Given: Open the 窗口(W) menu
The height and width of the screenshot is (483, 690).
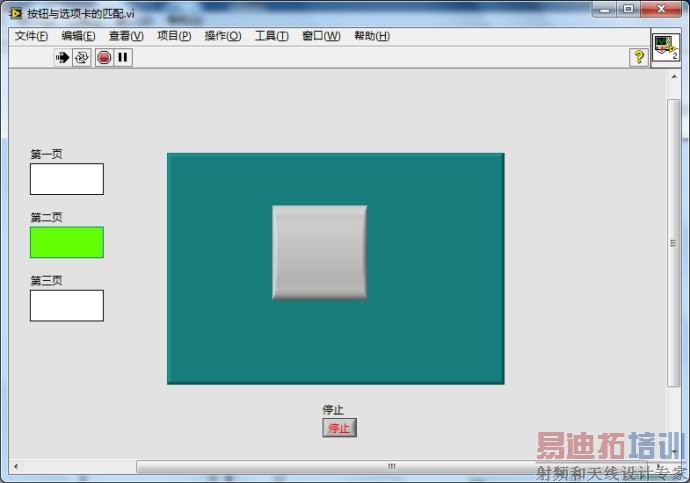Looking at the screenshot, I should click(321, 36).
